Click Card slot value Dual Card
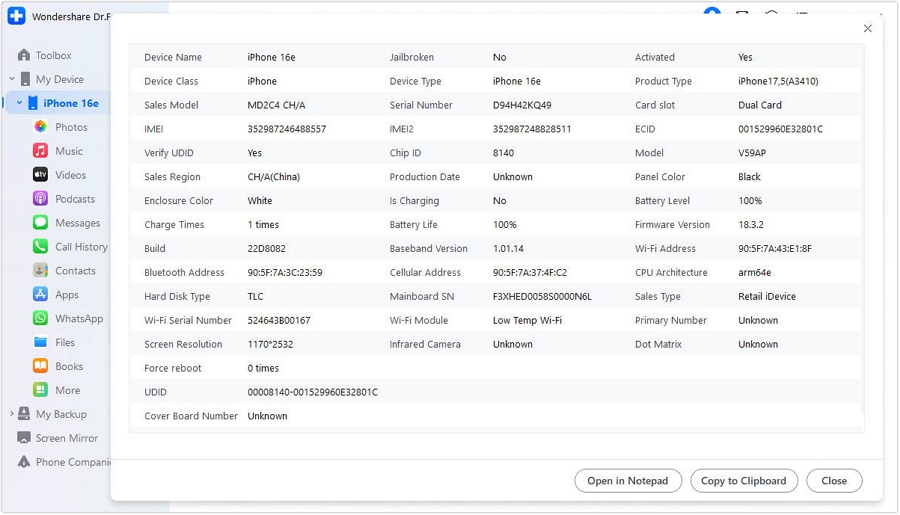The width and height of the screenshot is (900, 515). click(760, 105)
